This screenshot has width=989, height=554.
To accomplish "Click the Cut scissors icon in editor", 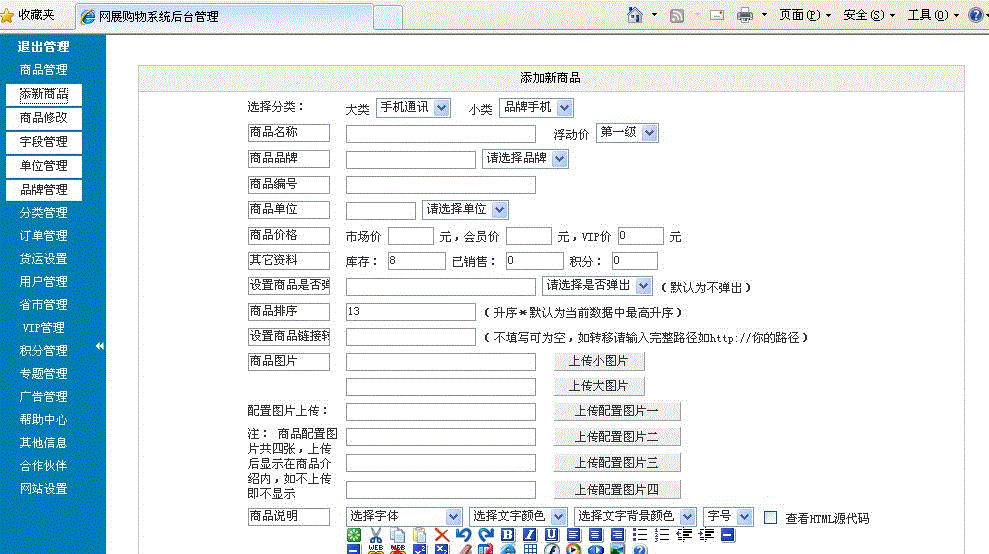I will pos(376,535).
